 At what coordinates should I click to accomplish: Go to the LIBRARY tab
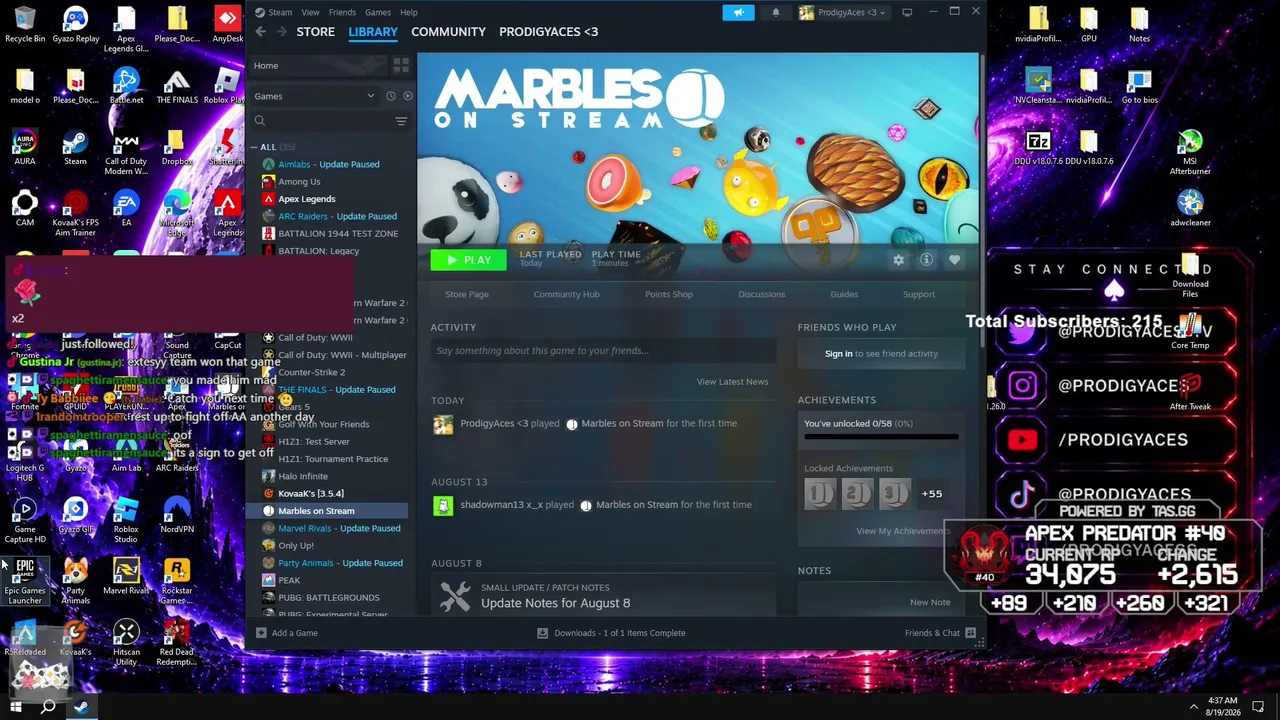point(373,32)
